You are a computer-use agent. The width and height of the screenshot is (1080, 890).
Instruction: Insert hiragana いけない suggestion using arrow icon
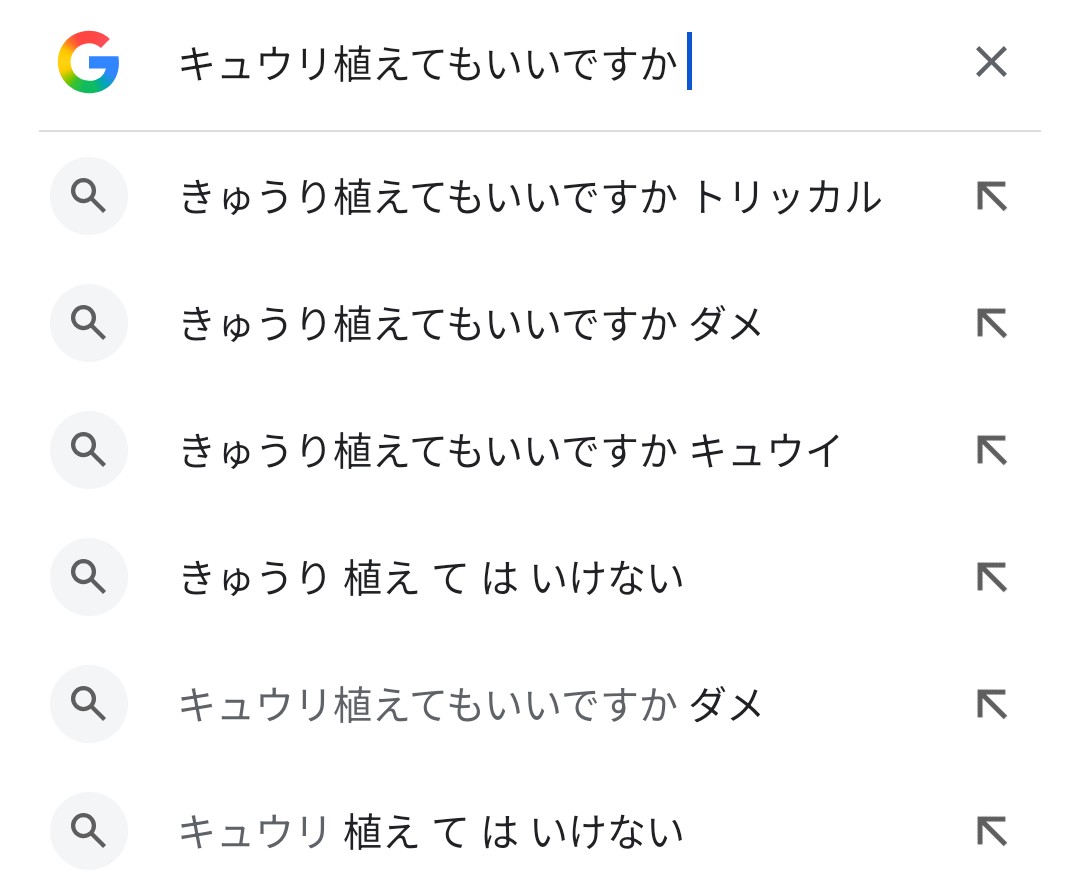(991, 578)
